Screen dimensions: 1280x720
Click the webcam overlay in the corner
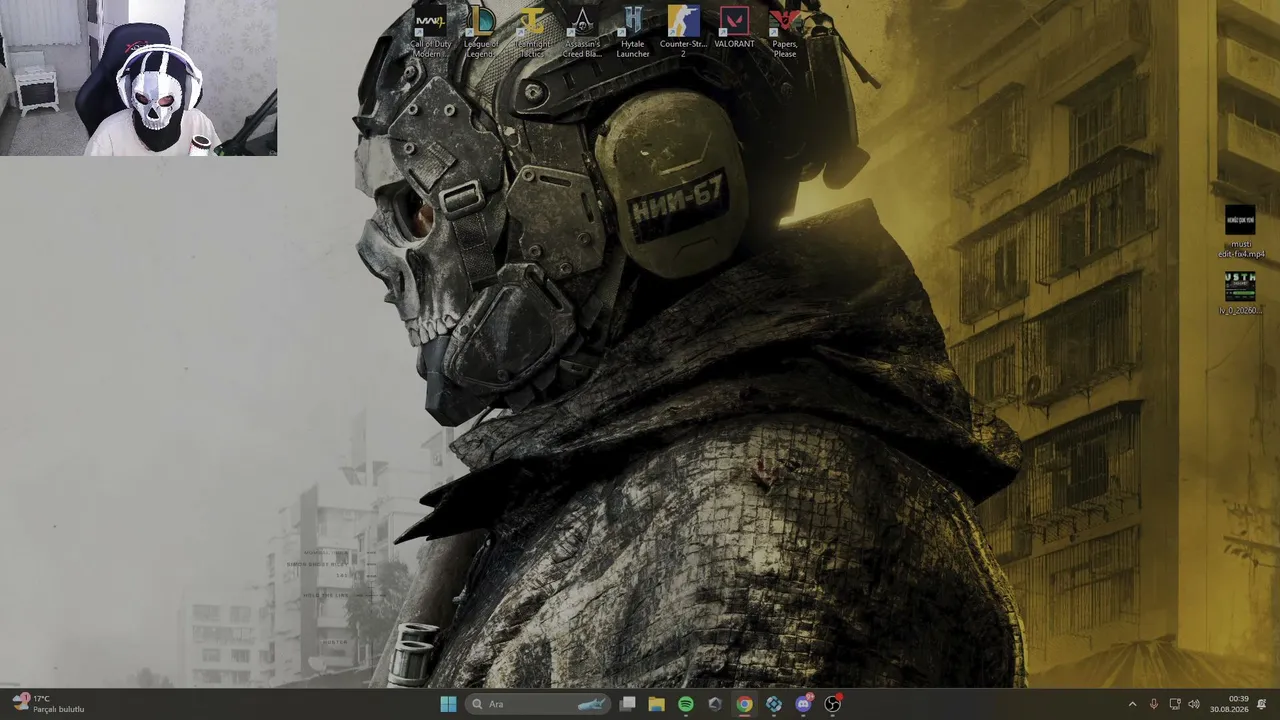(x=138, y=78)
